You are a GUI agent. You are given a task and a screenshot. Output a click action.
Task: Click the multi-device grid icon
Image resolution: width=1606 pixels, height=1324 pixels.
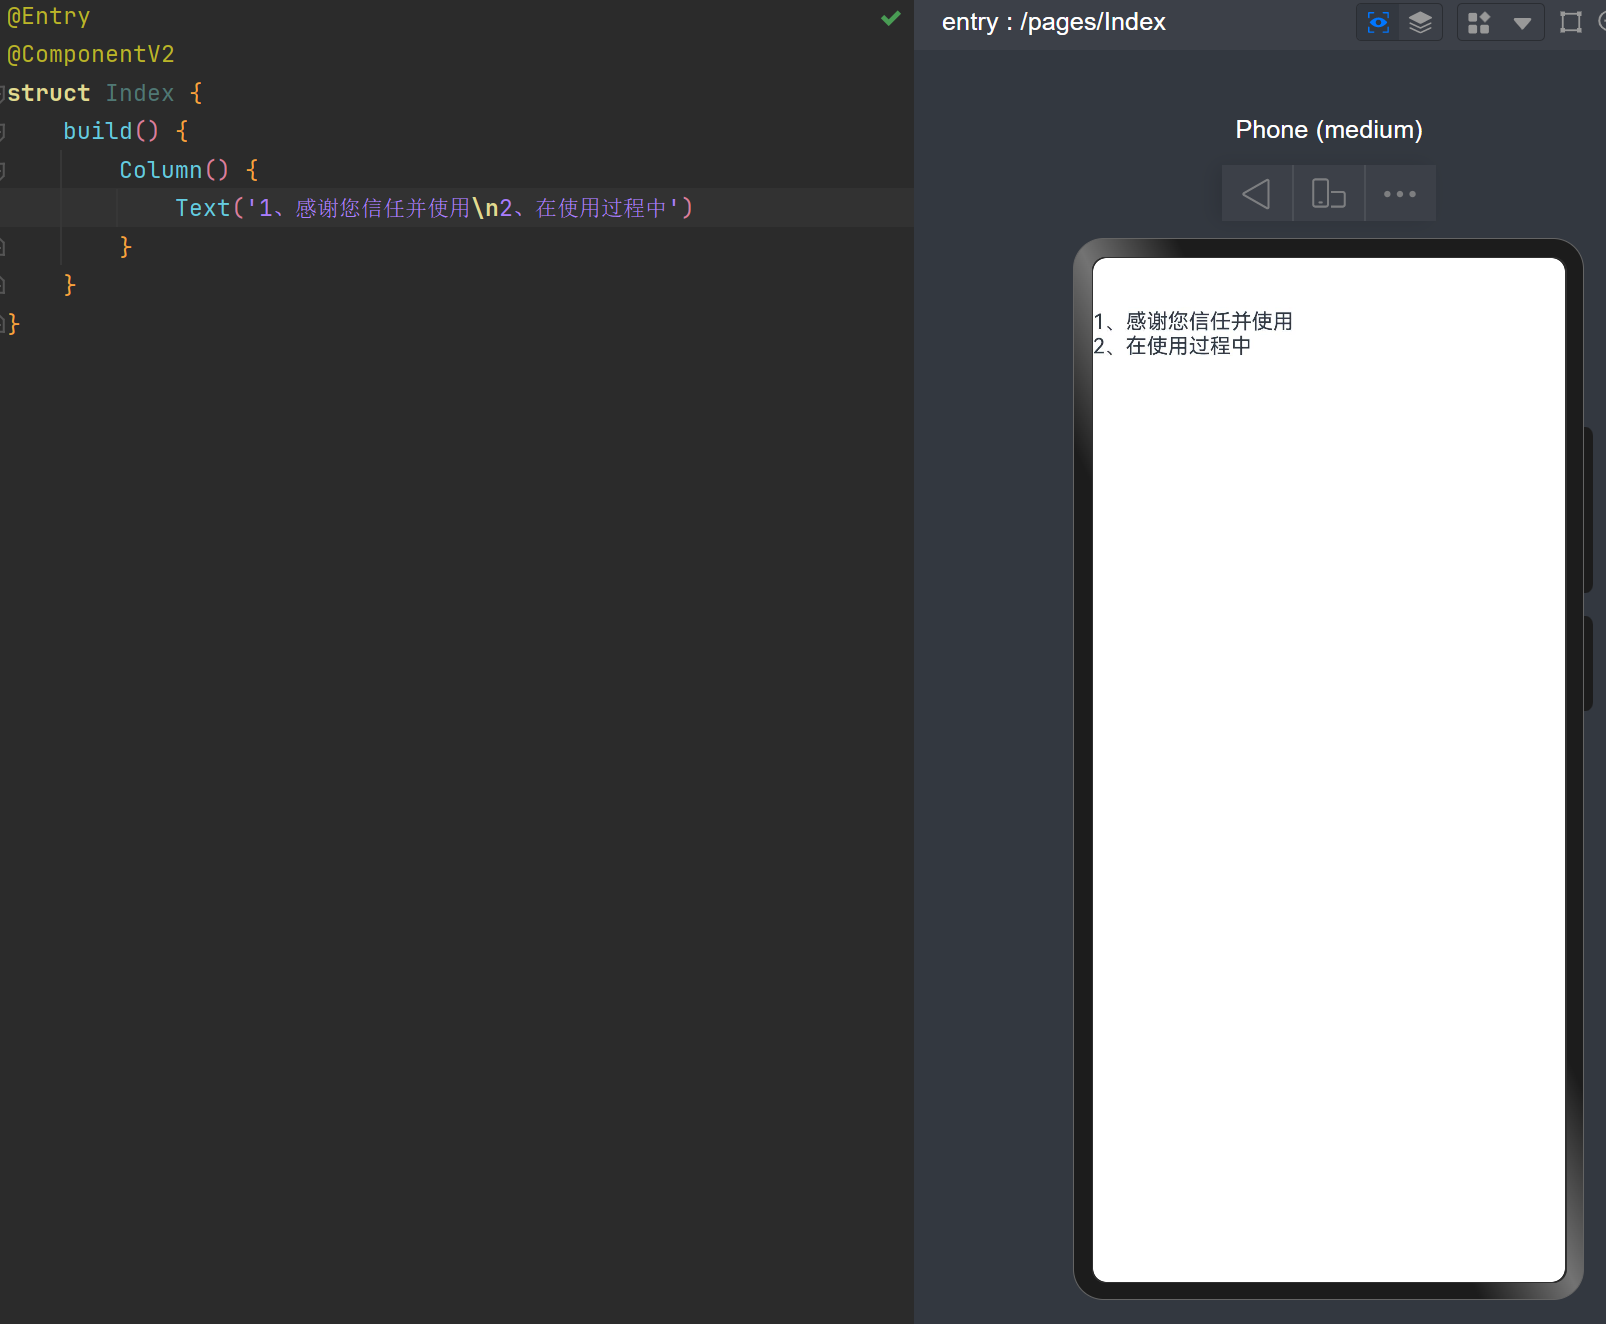click(x=1479, y=22)
